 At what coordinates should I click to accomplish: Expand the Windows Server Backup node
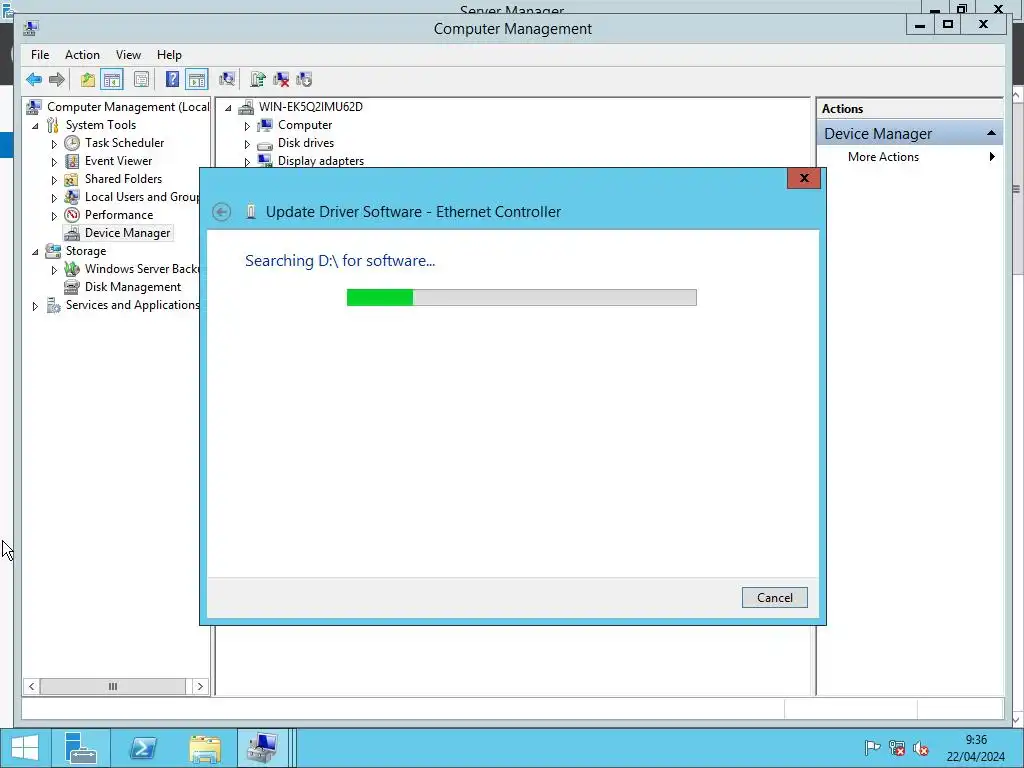coord(54,270)
